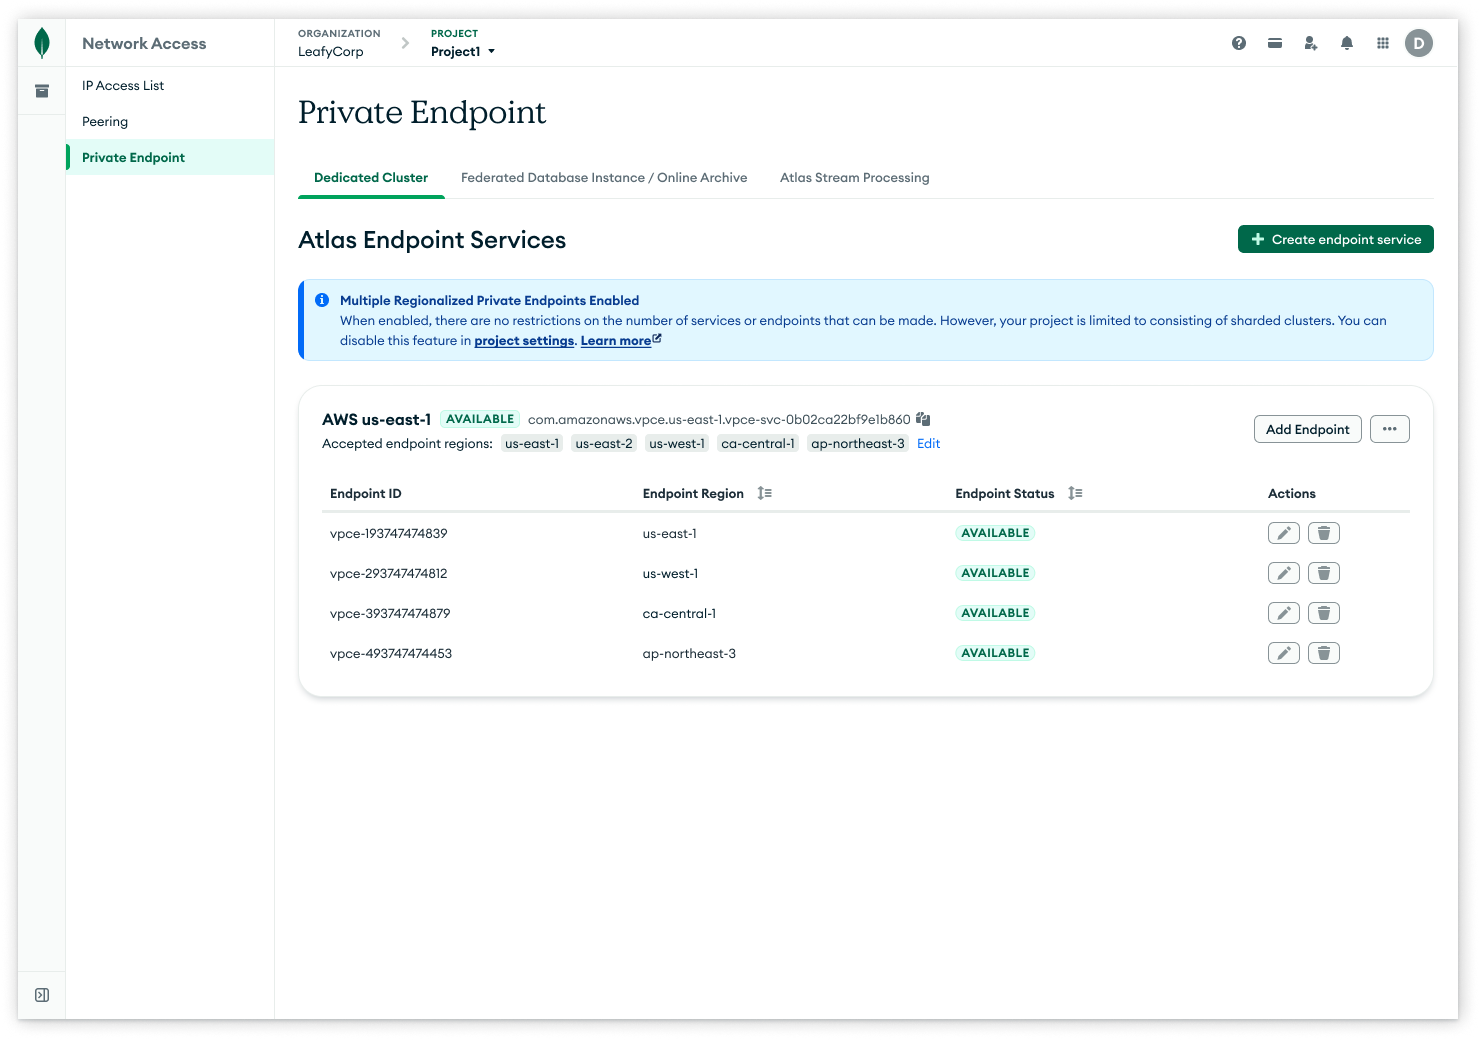This screenshot has width=1480, height=1040.
Task: Open the Project1 project dropdown
Action: click(463, 51)
